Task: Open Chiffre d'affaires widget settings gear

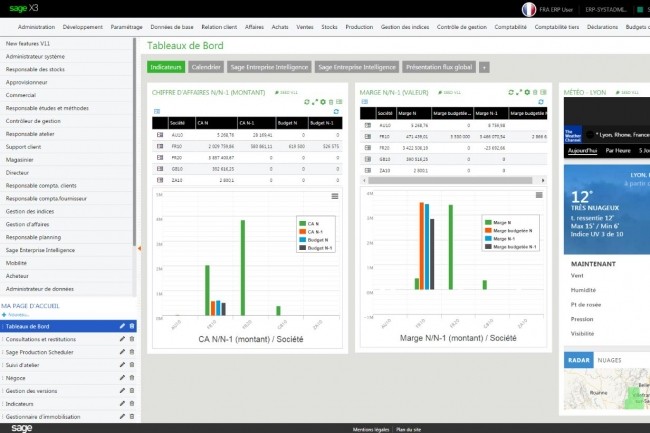Action: click(x=323, y=102)
